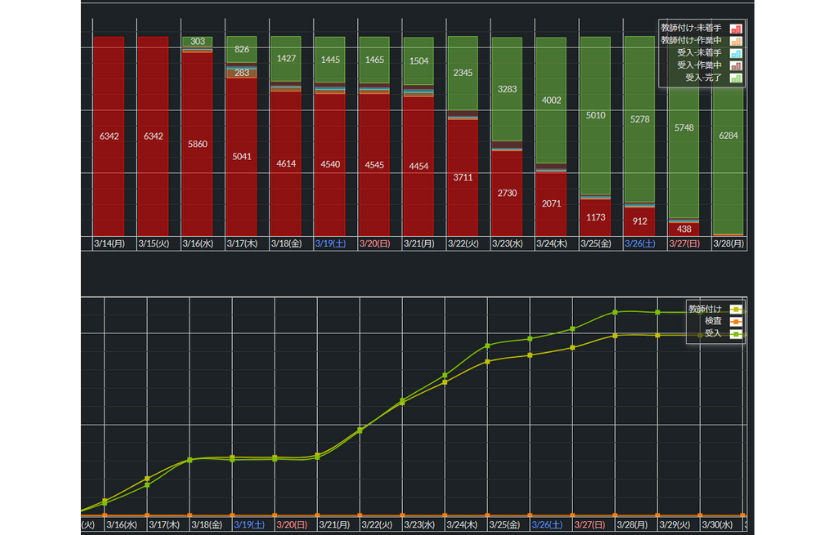Click the 3/21(月) label on line chart axis
This screenshot has height=535, width=835.
(x=334, y=523)
